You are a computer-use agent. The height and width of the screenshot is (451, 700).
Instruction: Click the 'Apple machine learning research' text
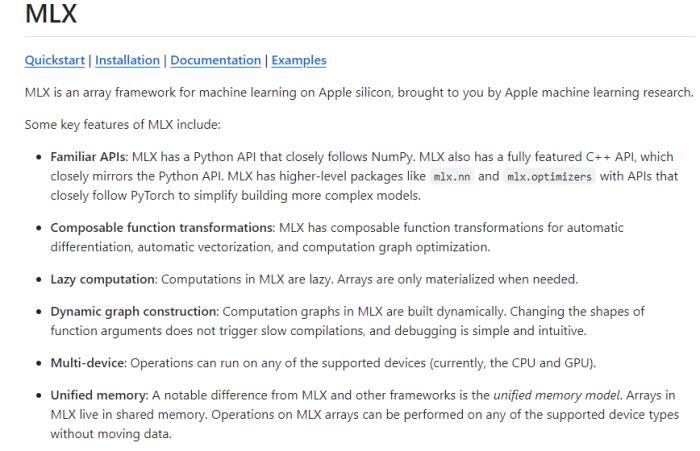[599, 92]
